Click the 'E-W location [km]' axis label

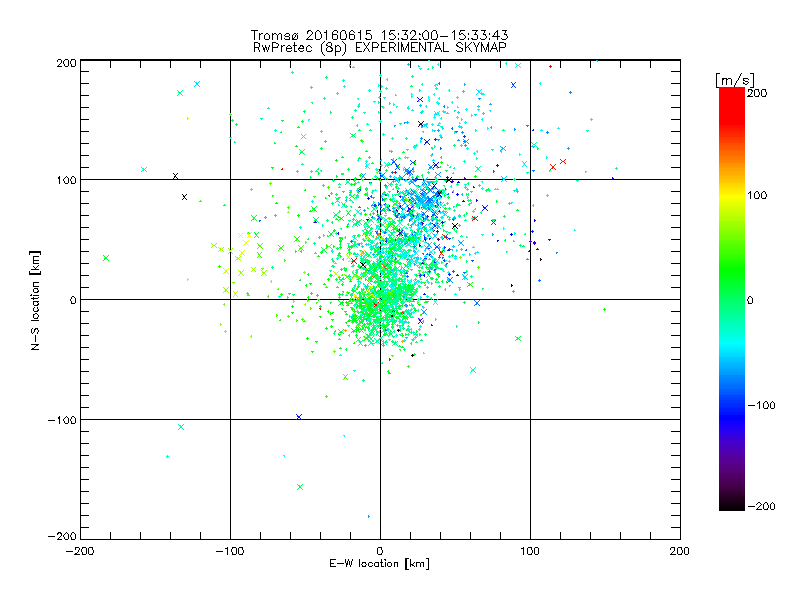379,564
